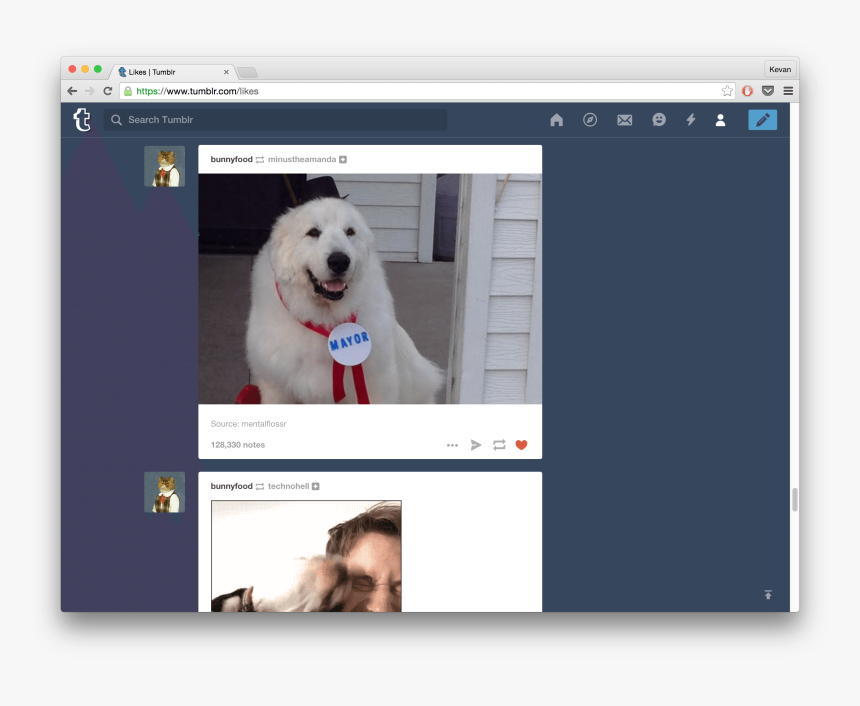Open the Activity lightning bolt icon
This screenshot has height=706, width=860.
[x=690, y=120]
